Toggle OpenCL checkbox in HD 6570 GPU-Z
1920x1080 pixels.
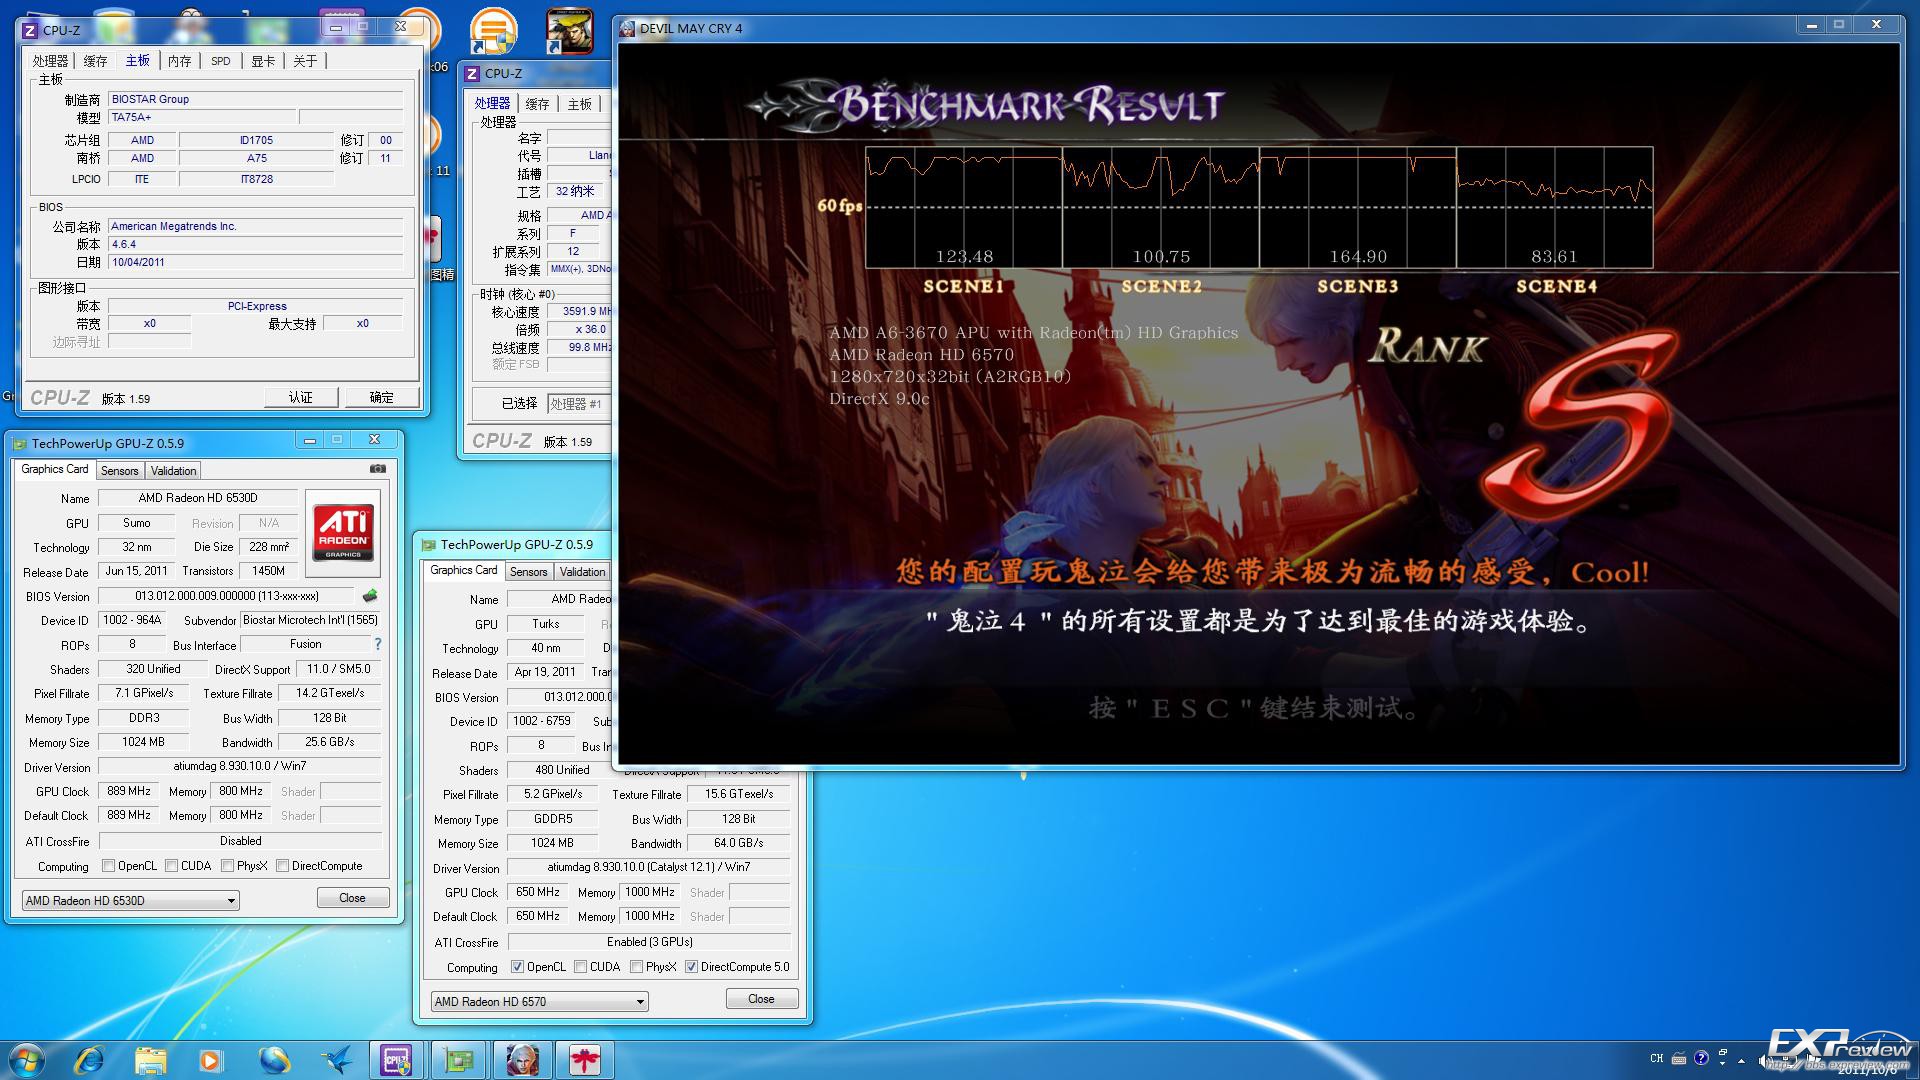(517, 967)
